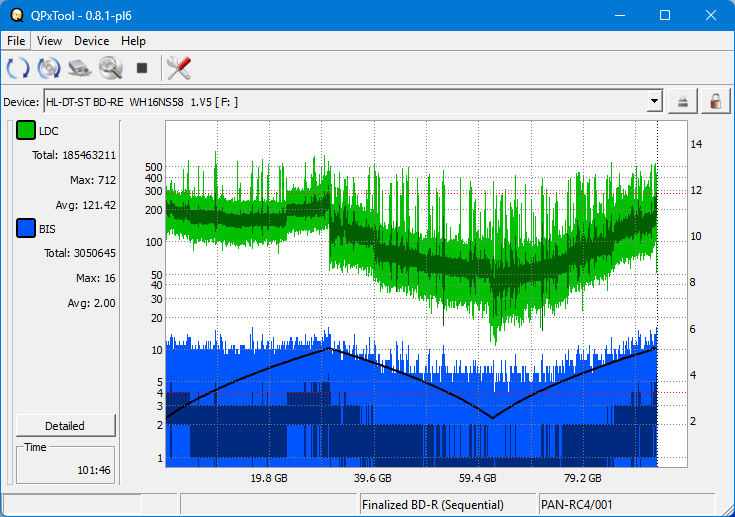Click the elapsed time 101:46 readout
735x517 pixels.
pos(94,470)
